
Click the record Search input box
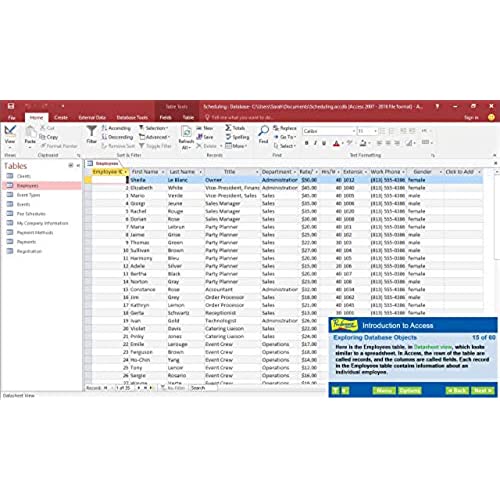[x=203, y=388]
